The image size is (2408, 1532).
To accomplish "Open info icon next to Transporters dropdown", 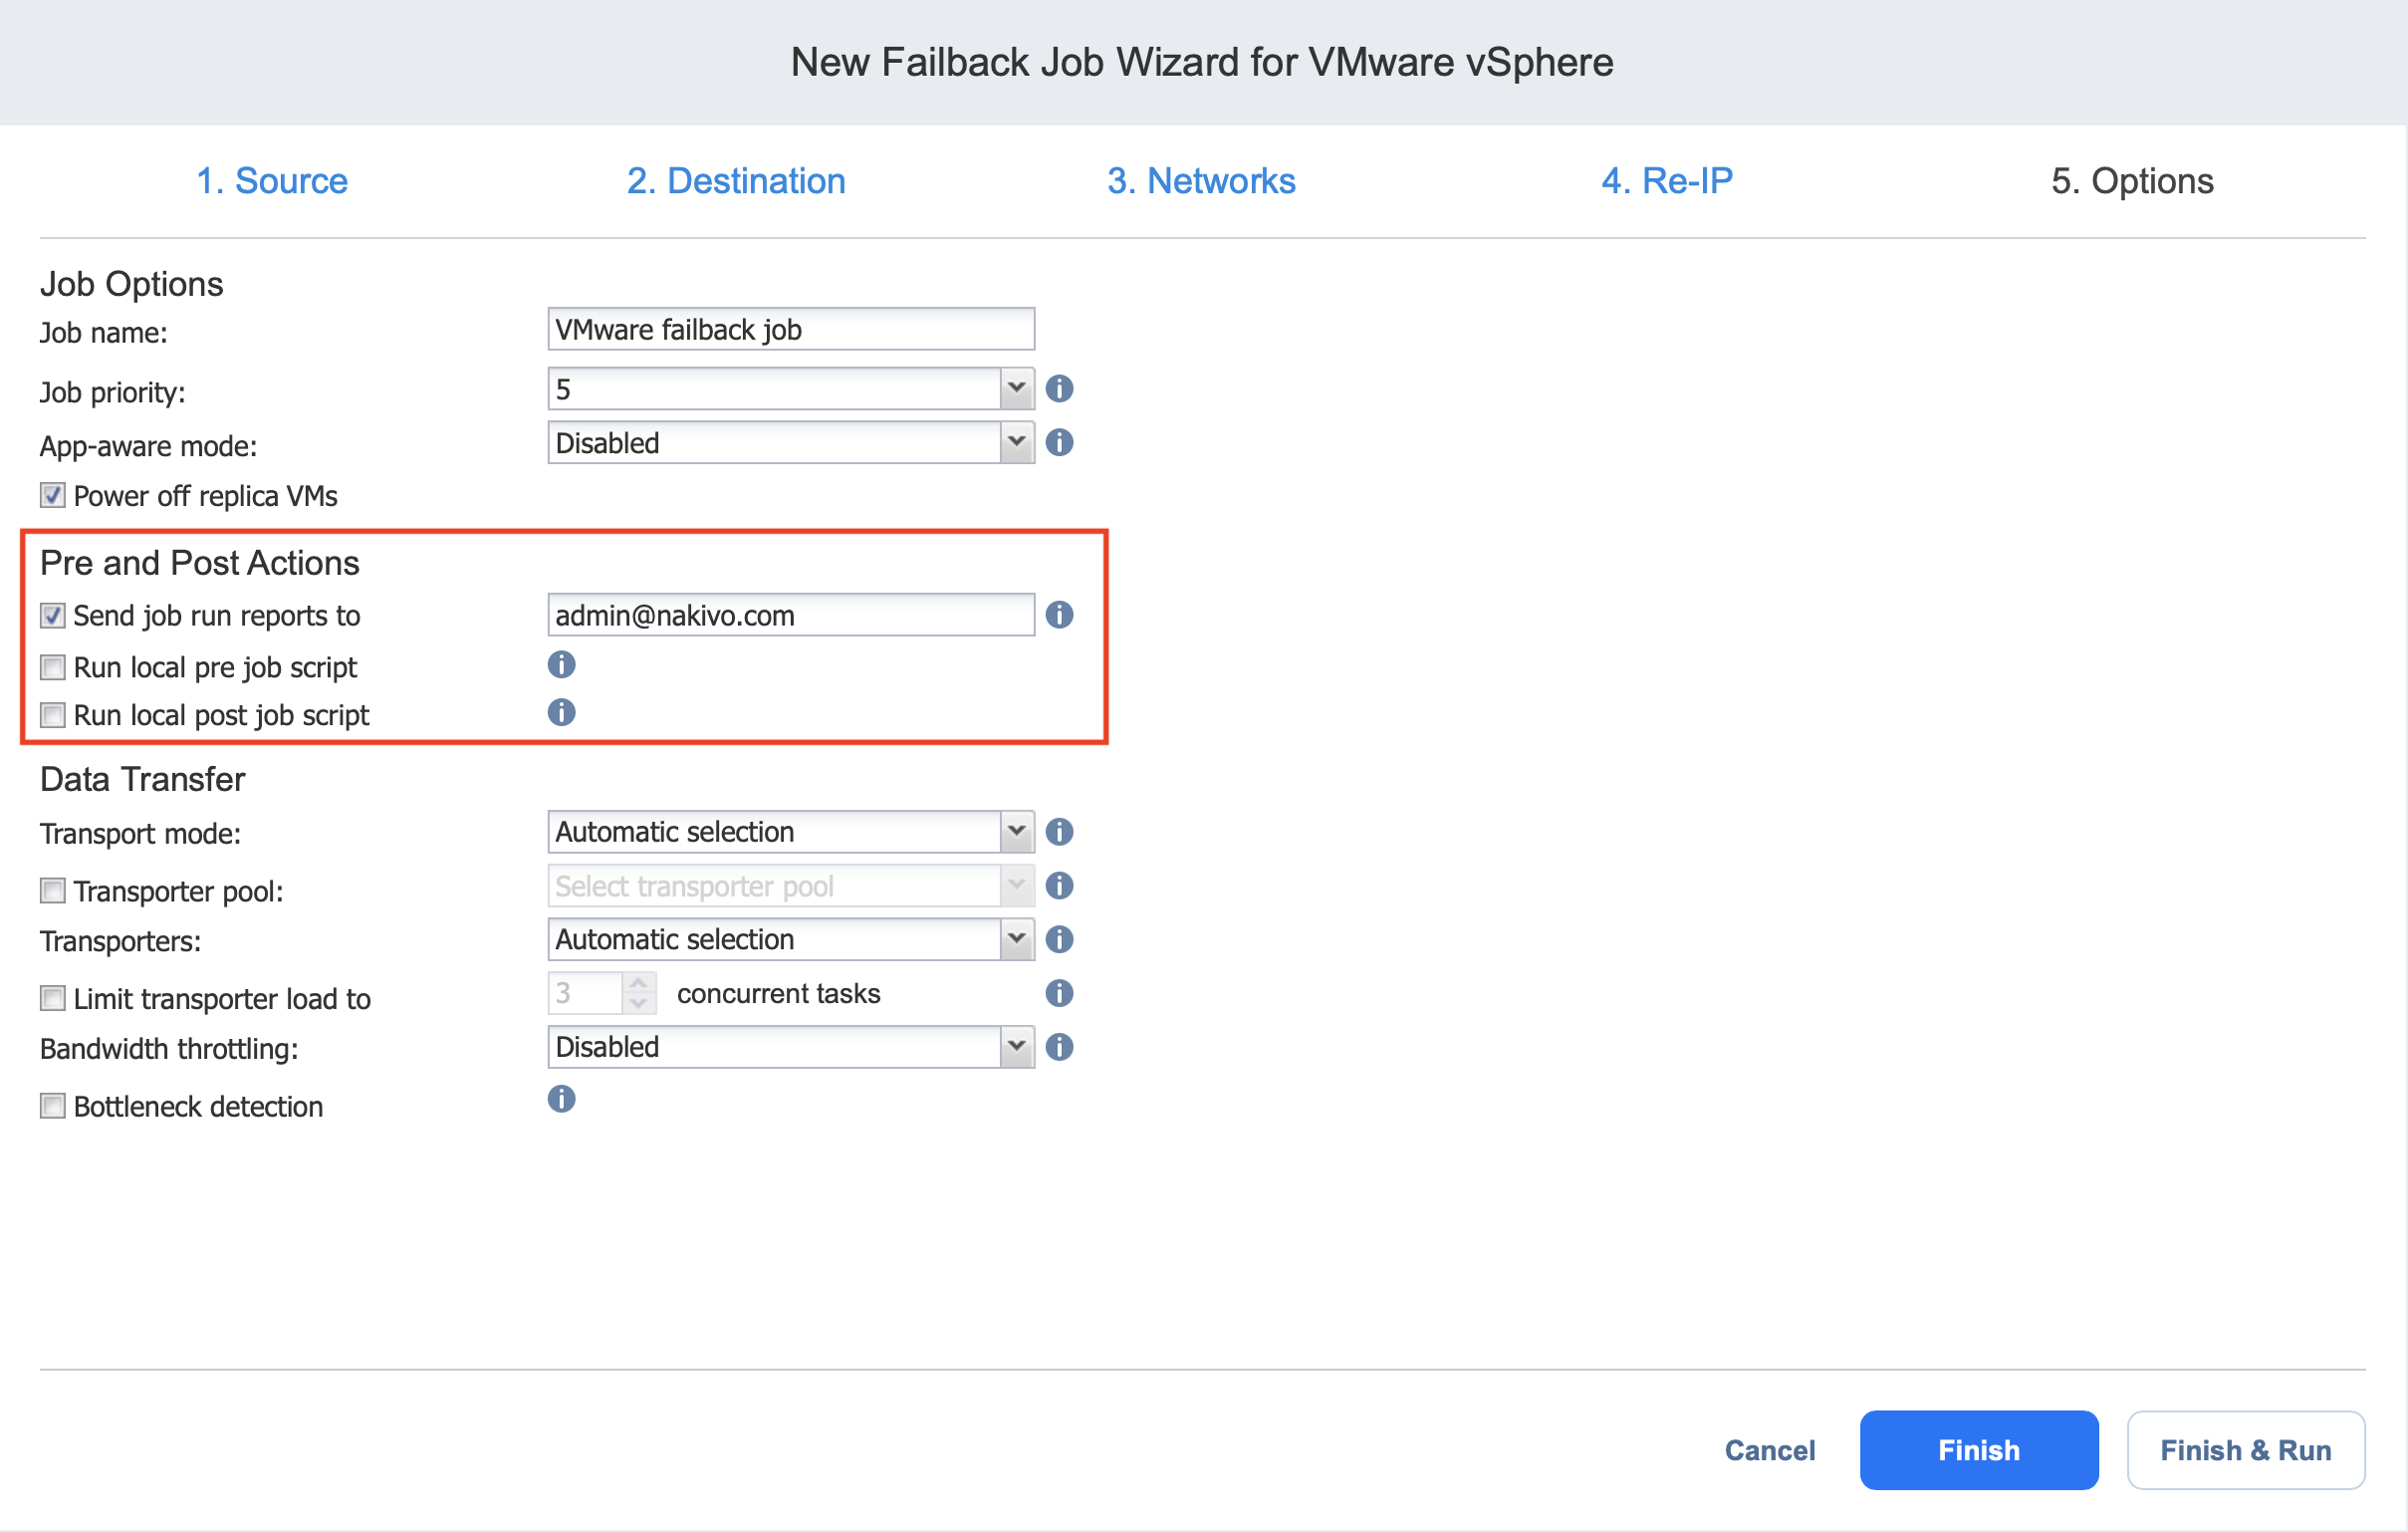I will point(1059,940).
